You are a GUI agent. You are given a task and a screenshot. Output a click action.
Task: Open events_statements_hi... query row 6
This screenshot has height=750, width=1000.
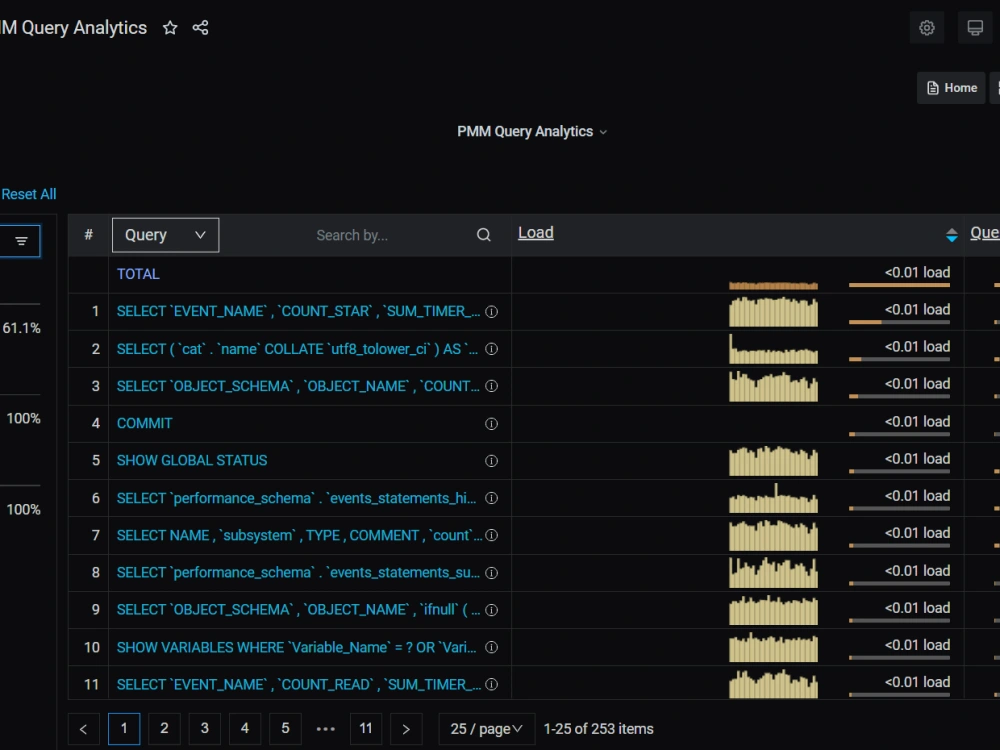coord(297,498)
